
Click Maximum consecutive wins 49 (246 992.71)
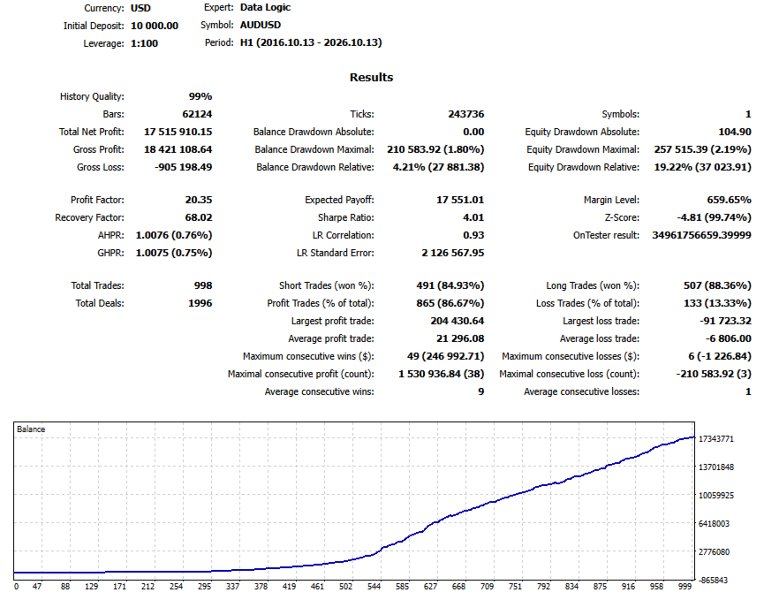click(x=446, y=356)
